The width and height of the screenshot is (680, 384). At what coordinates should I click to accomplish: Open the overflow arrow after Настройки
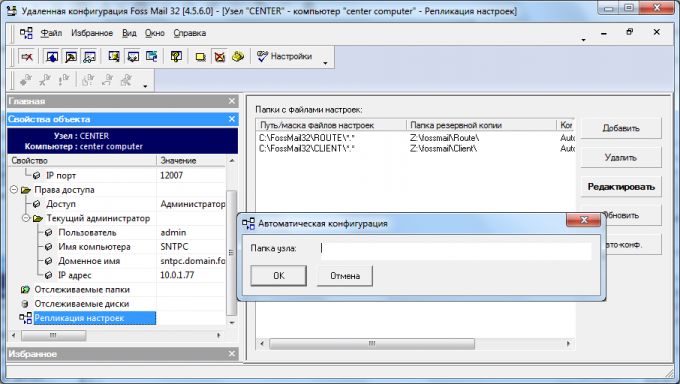325,63
